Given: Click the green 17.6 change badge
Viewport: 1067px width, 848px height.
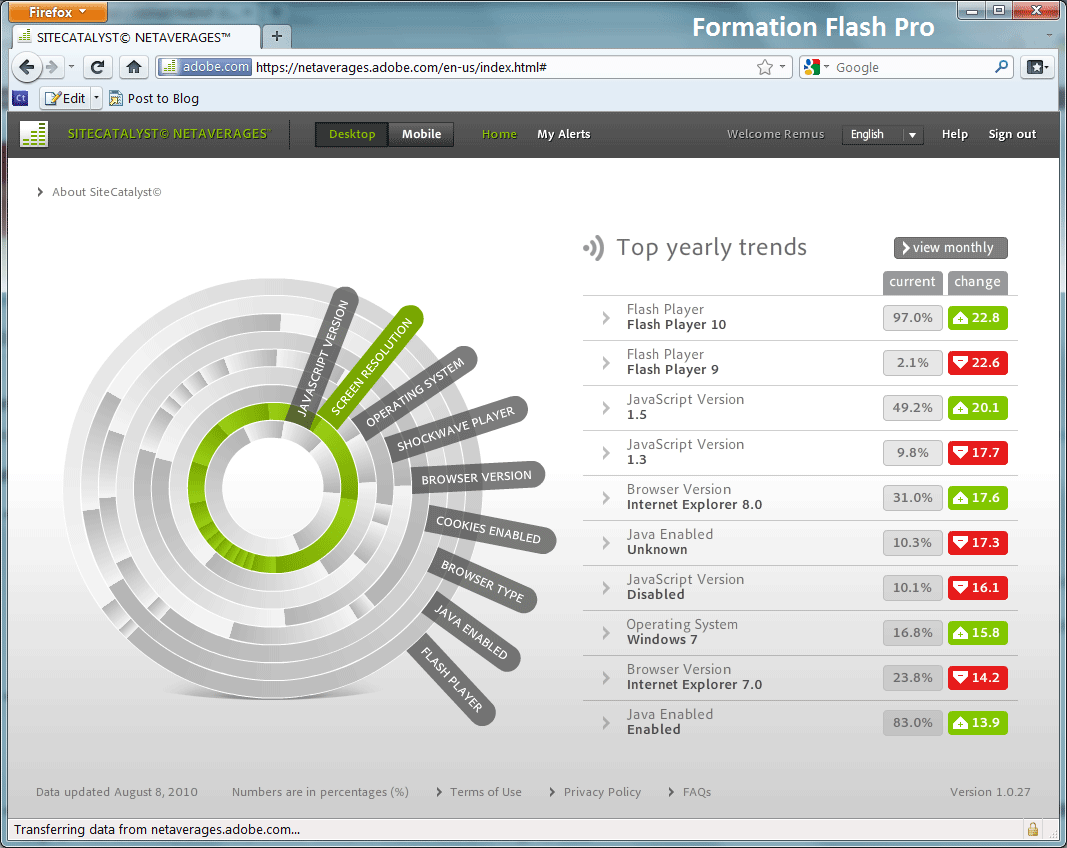Looking at the screenshot, I should point(977,498).
